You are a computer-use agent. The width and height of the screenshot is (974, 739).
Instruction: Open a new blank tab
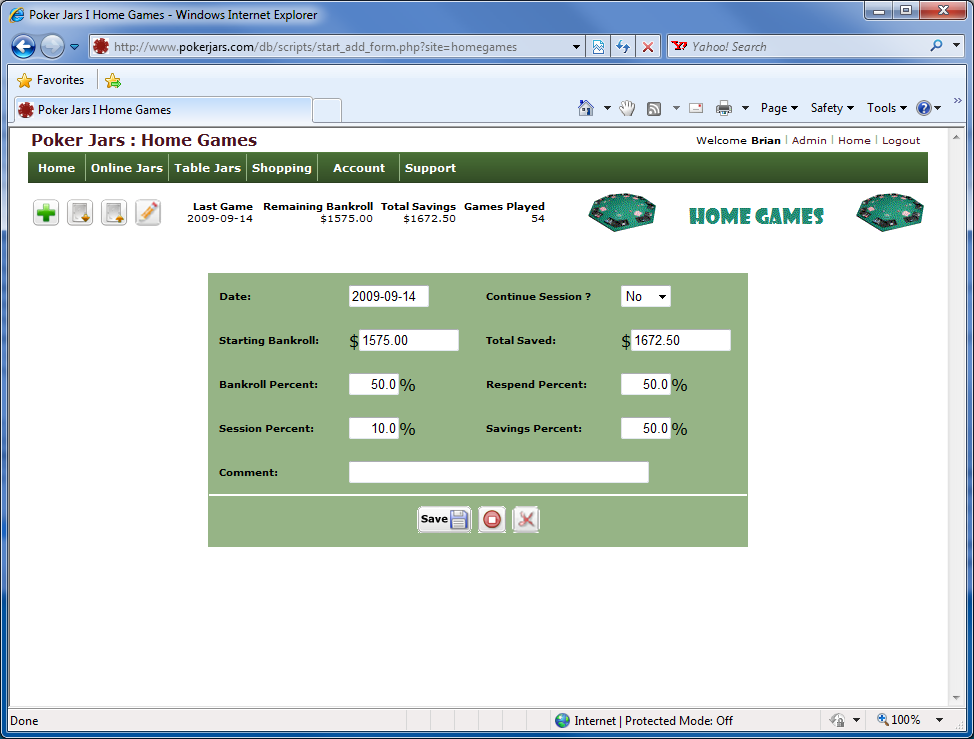327,111
